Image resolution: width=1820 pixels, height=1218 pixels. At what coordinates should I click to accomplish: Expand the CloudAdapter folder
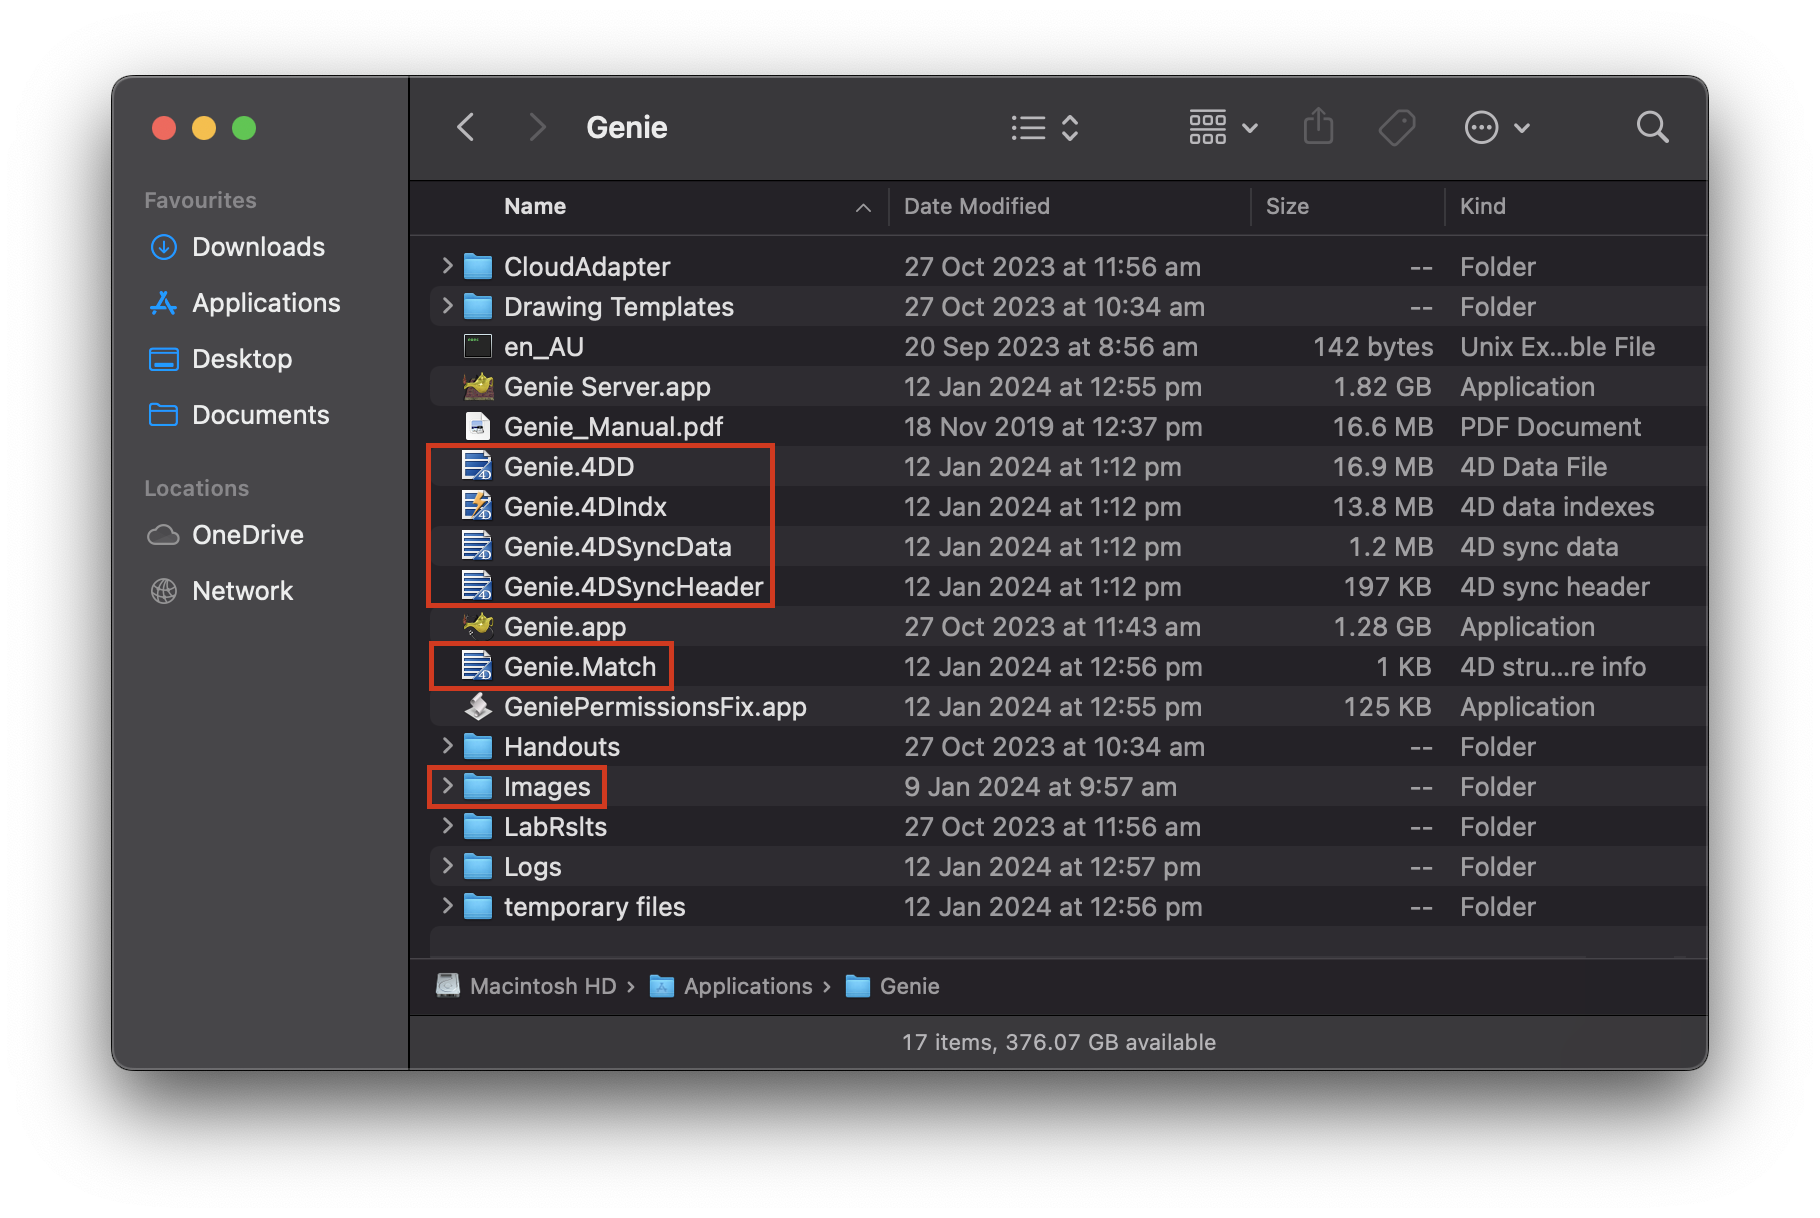(x=446, y=266)
